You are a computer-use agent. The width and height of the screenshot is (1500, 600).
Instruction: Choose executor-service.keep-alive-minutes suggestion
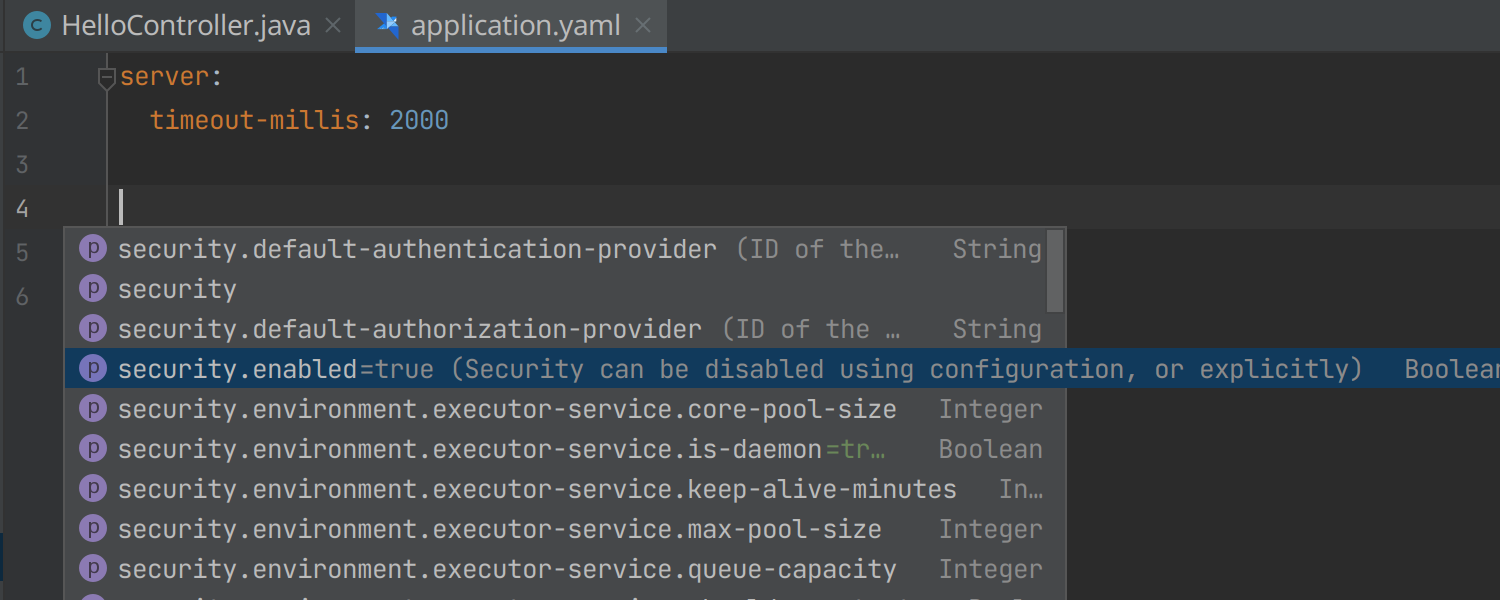tap(555, 489)
